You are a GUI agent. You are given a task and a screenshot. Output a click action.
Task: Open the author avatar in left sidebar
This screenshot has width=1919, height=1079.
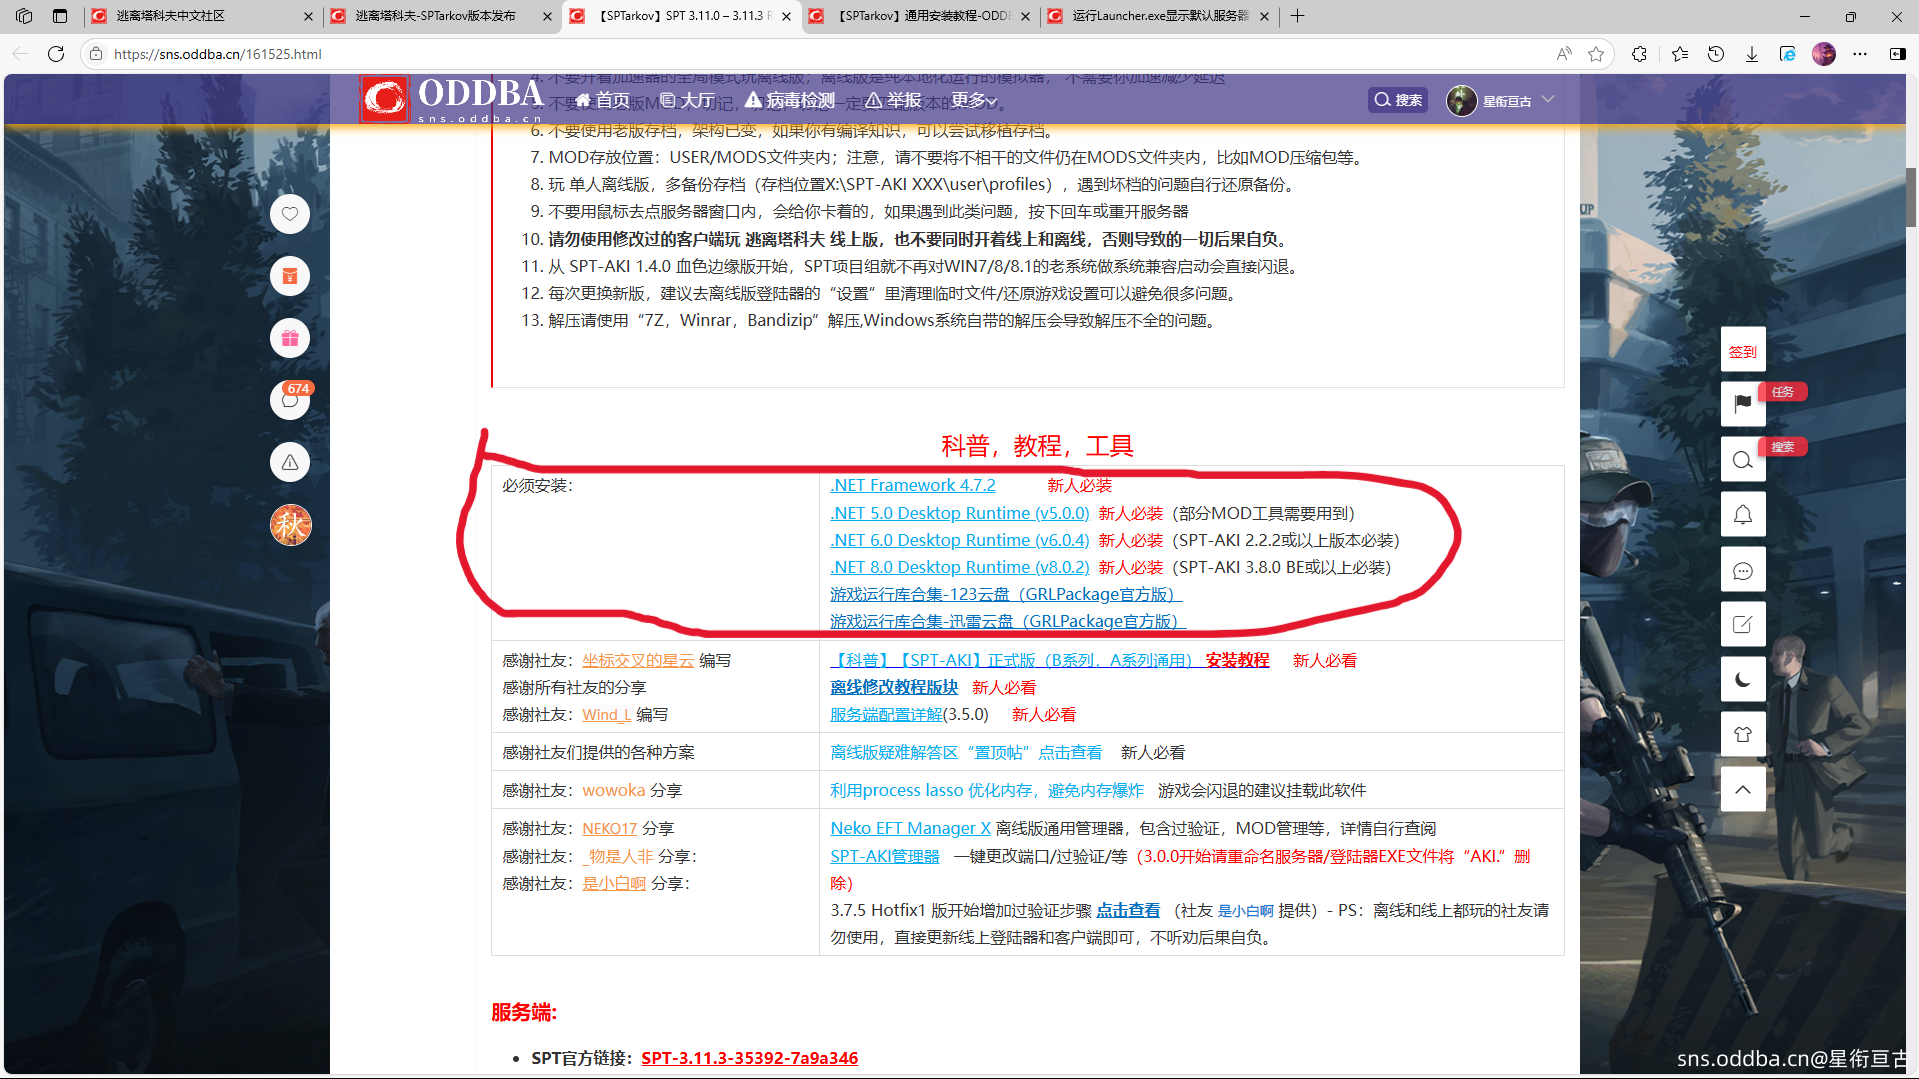290,525
